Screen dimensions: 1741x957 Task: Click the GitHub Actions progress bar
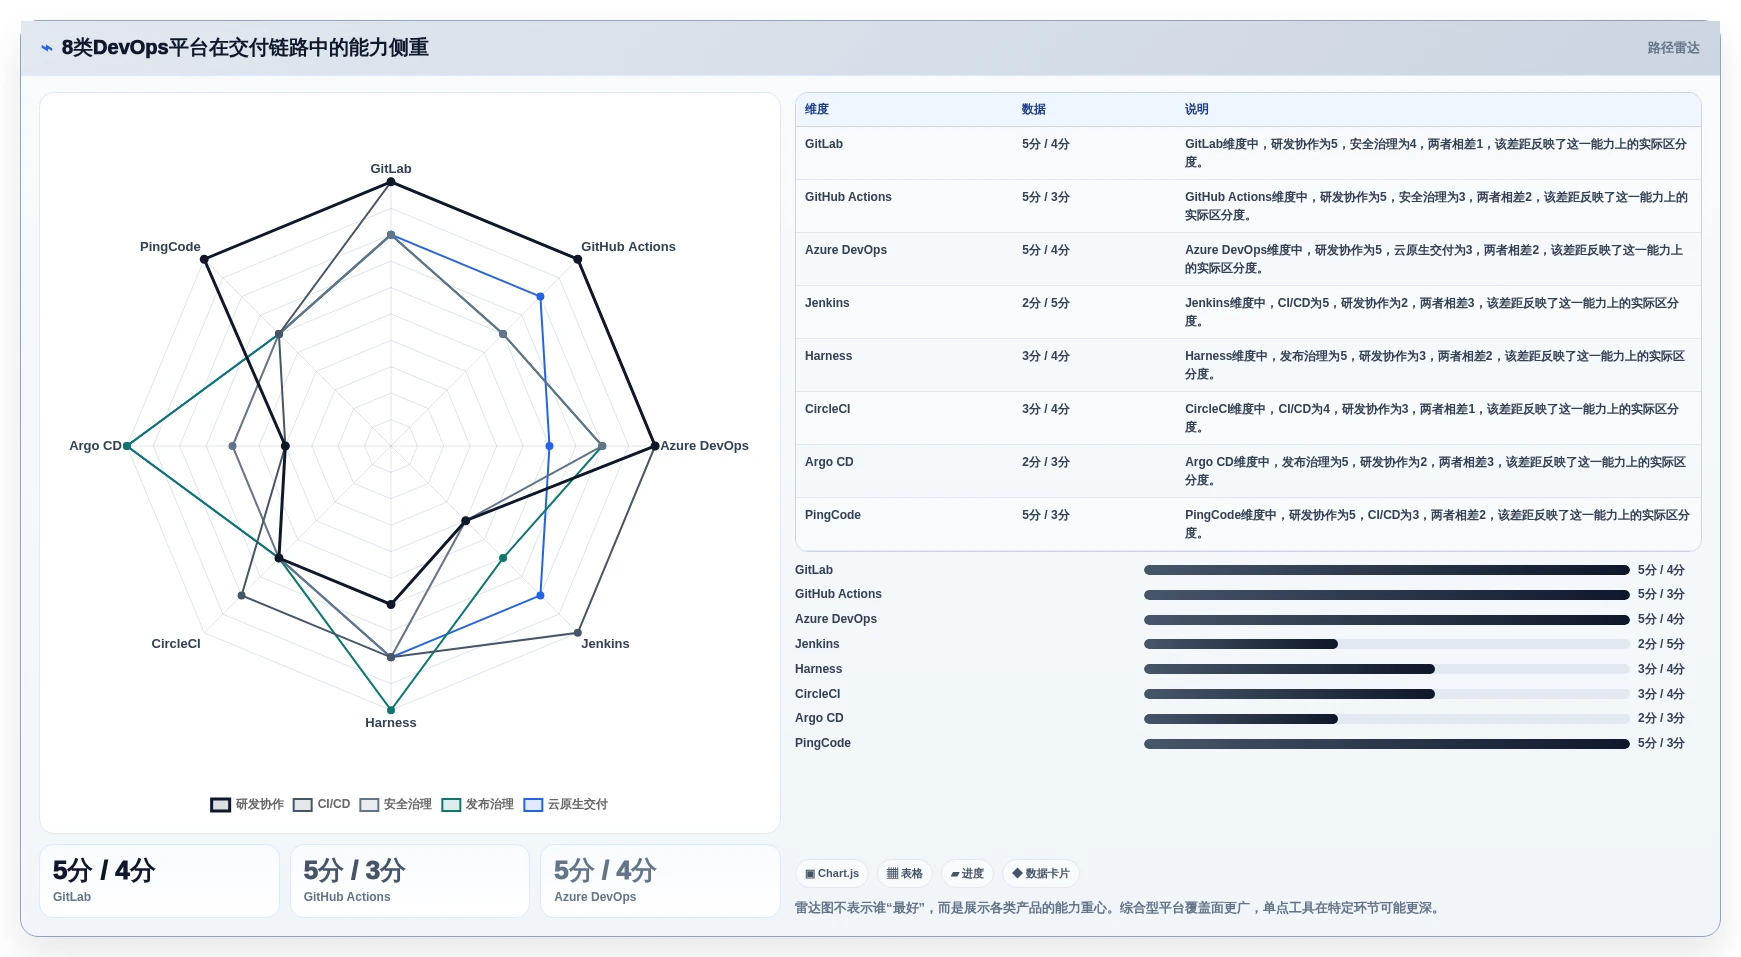point(1387,595)
